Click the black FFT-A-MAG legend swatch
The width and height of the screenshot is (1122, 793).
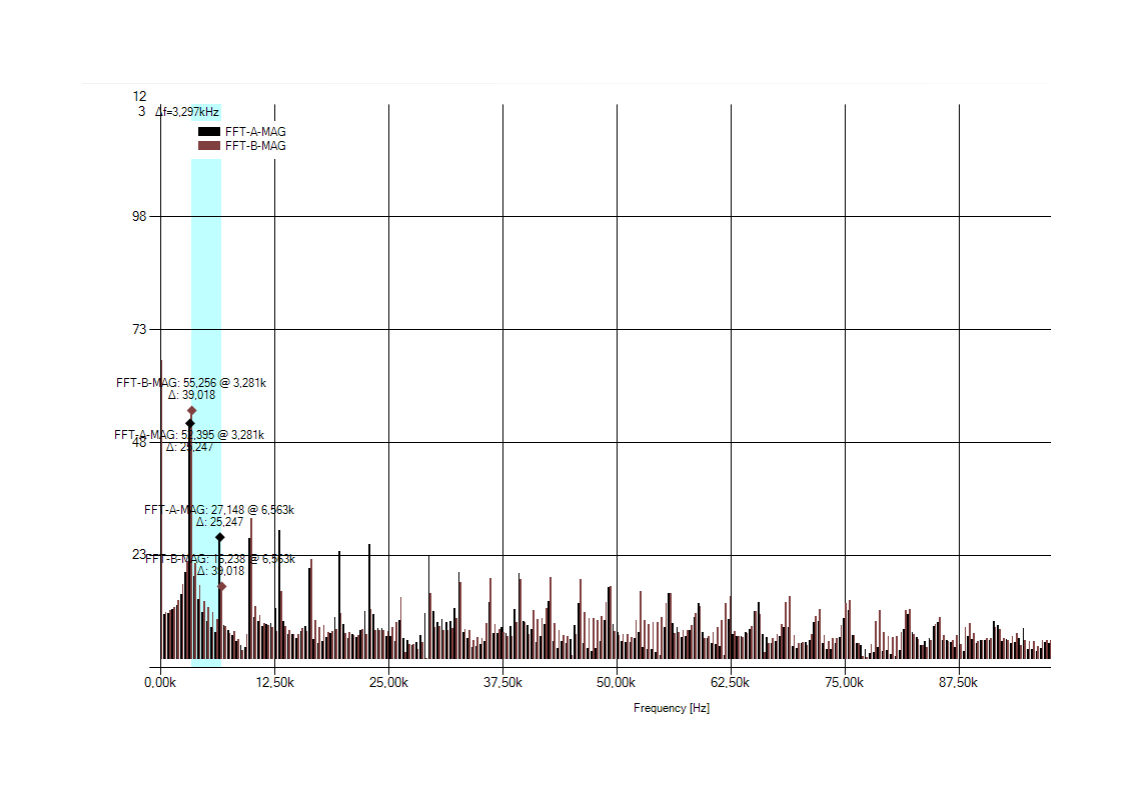coord(208,132)
